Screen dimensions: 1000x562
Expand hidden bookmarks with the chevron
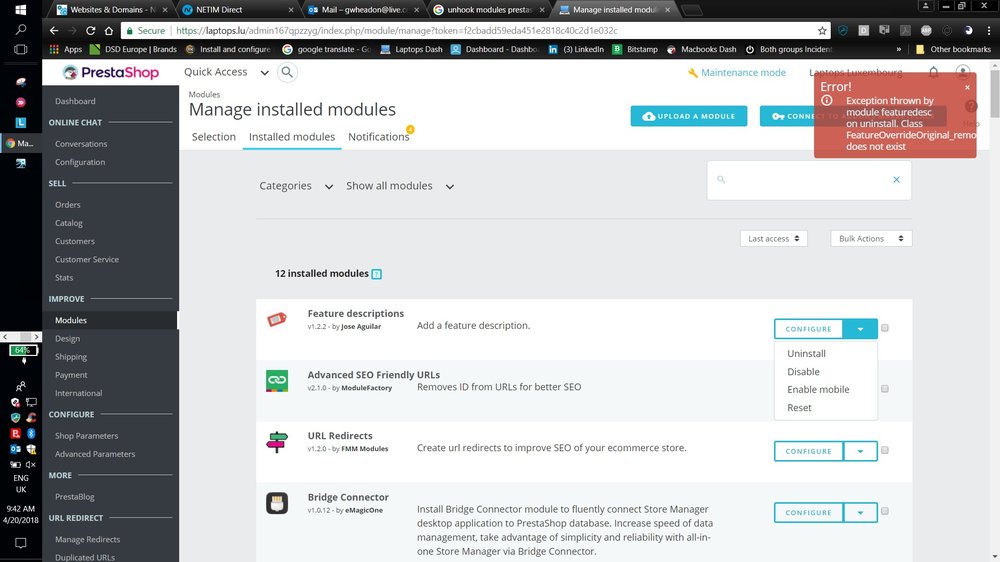(899, 49)
